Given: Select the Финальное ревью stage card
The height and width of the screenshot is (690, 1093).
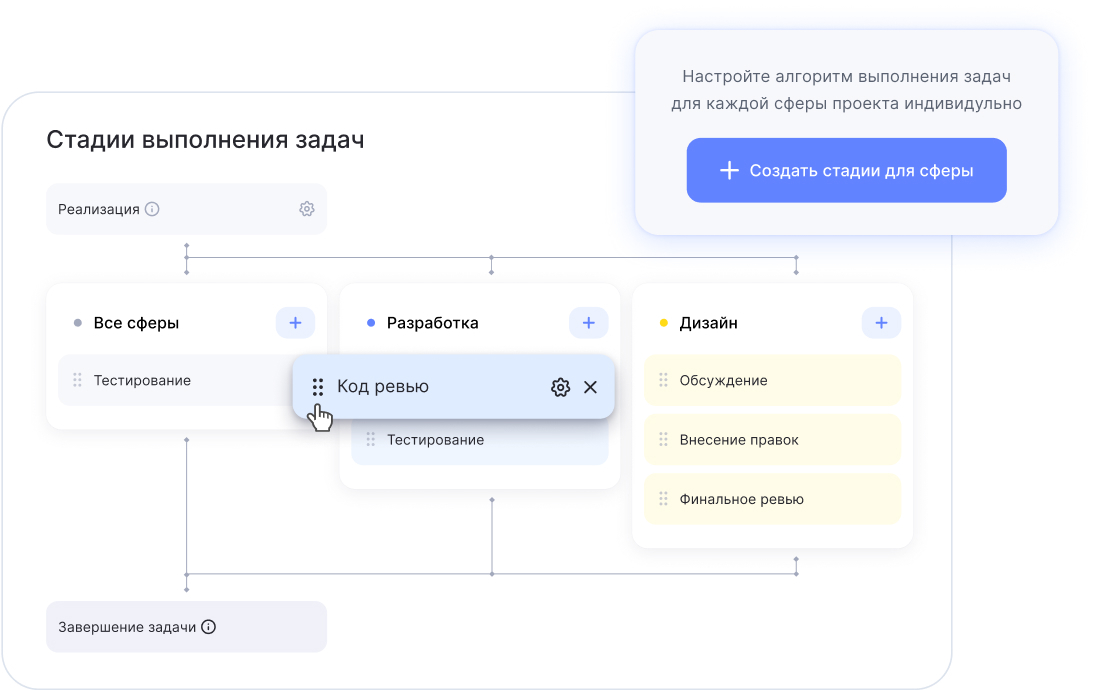Looking at the screenshot, I should point(772,499).
